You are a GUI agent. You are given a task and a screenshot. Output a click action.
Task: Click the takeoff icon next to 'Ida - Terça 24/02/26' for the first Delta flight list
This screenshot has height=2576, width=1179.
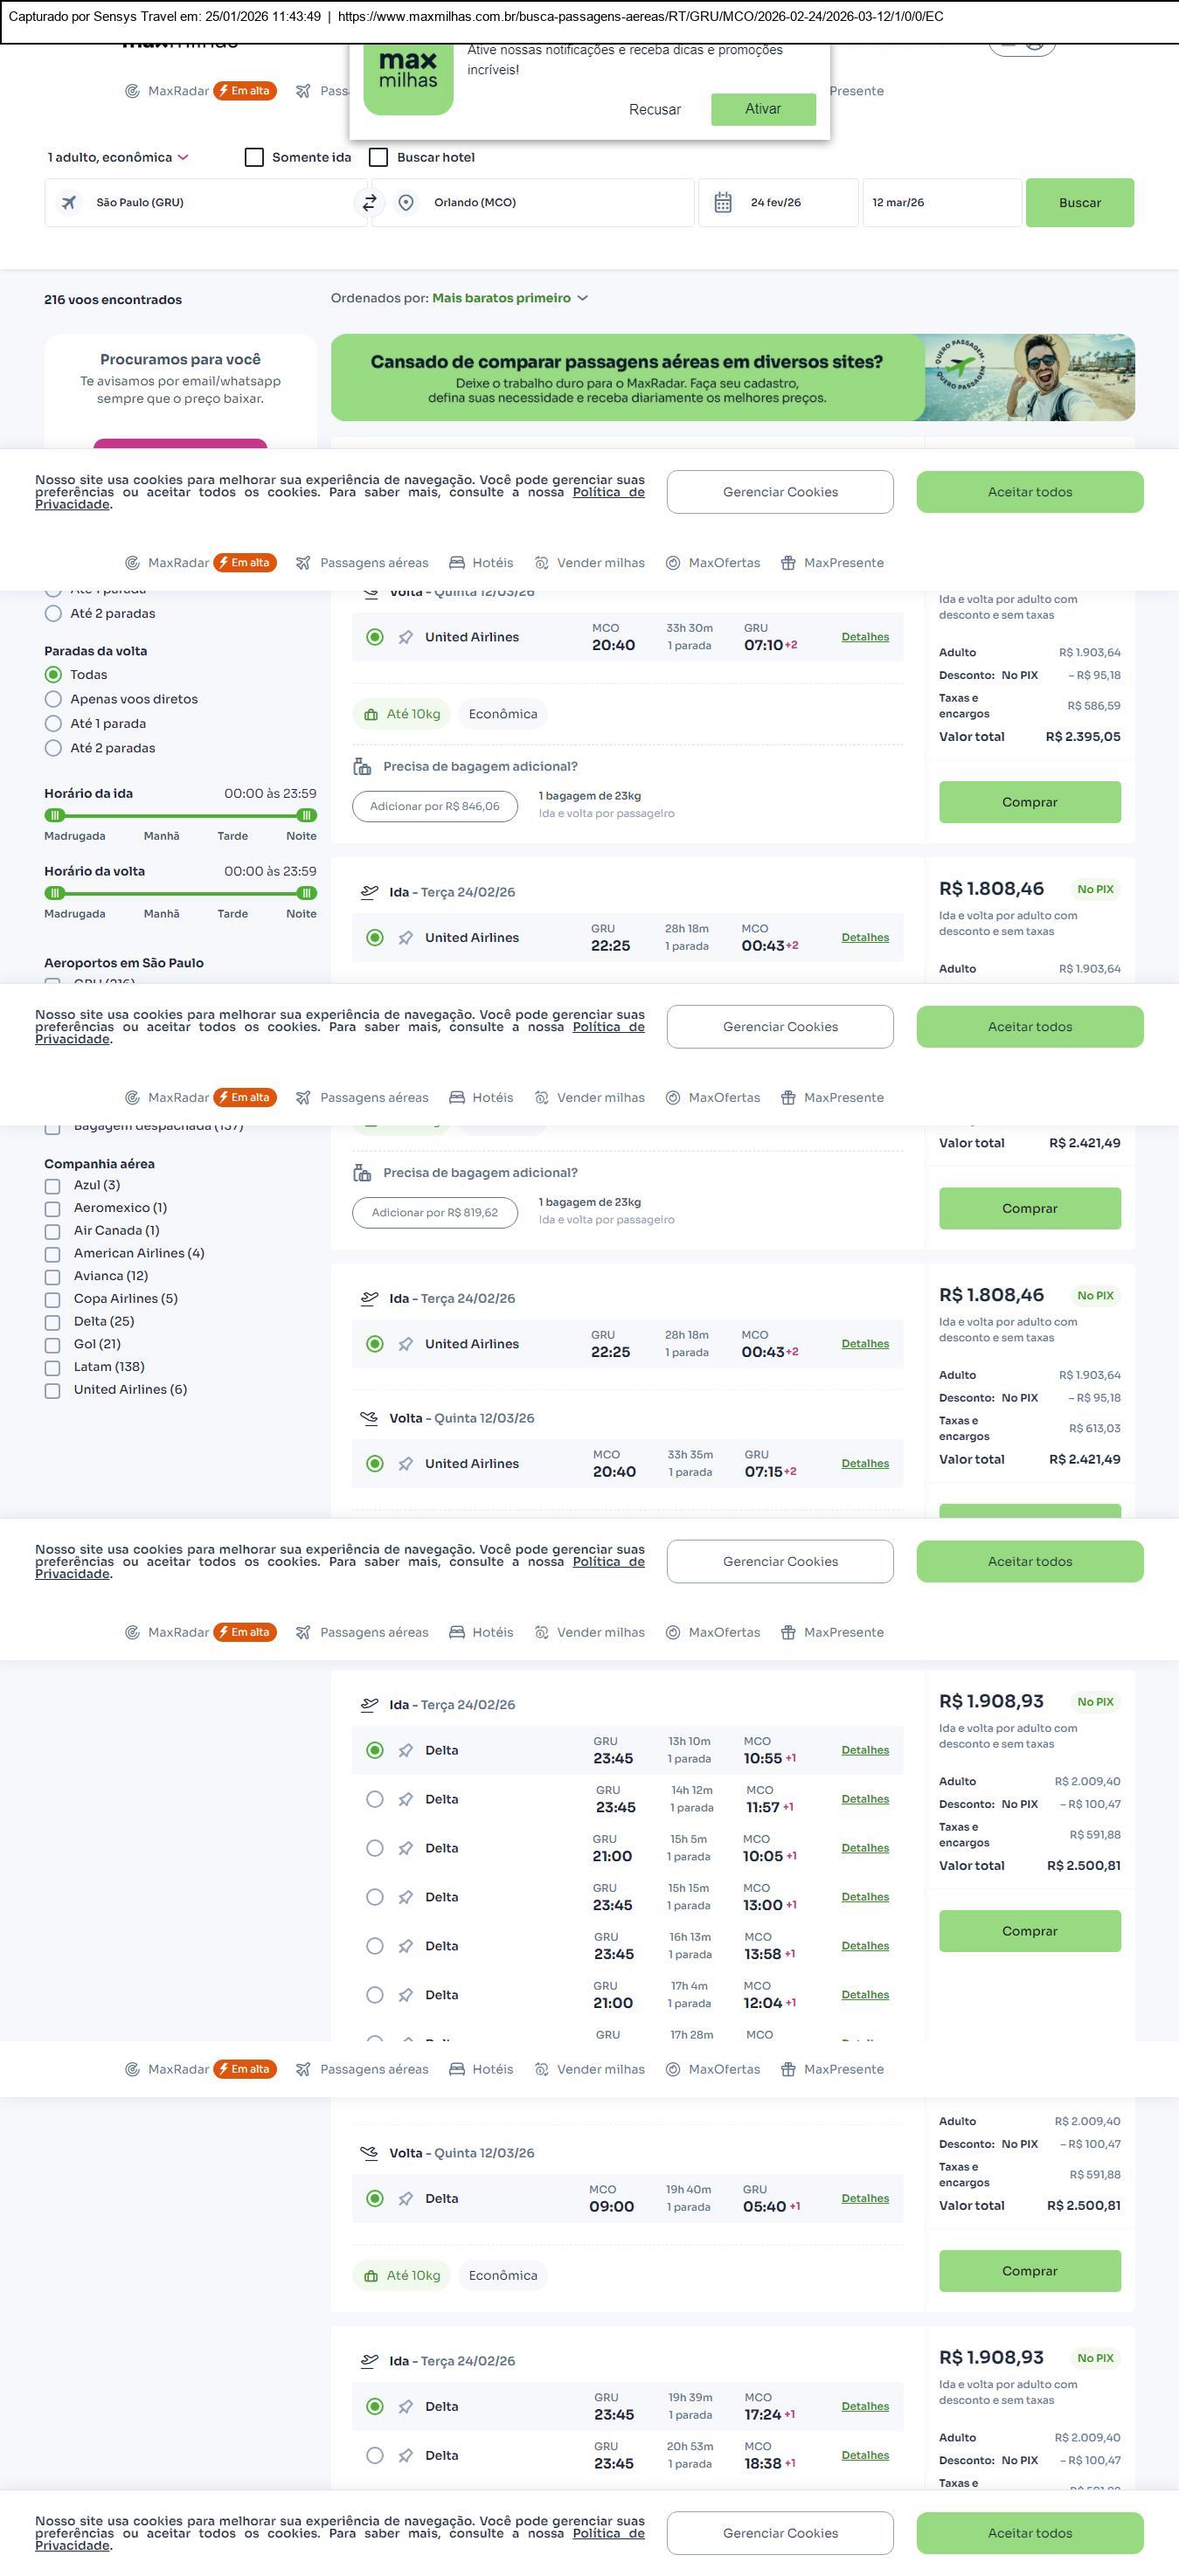click(369, 1705)
